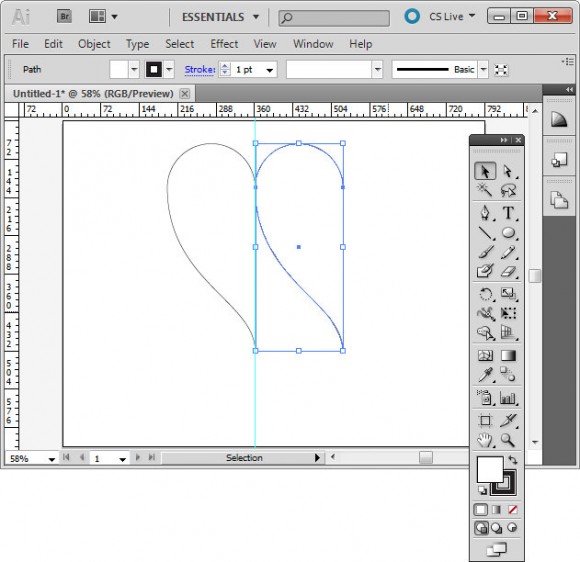The width and height of the screenshot is (580, 562).
Task: Open the zoom level 58% dropdown
Action: (x=51, y=459)
